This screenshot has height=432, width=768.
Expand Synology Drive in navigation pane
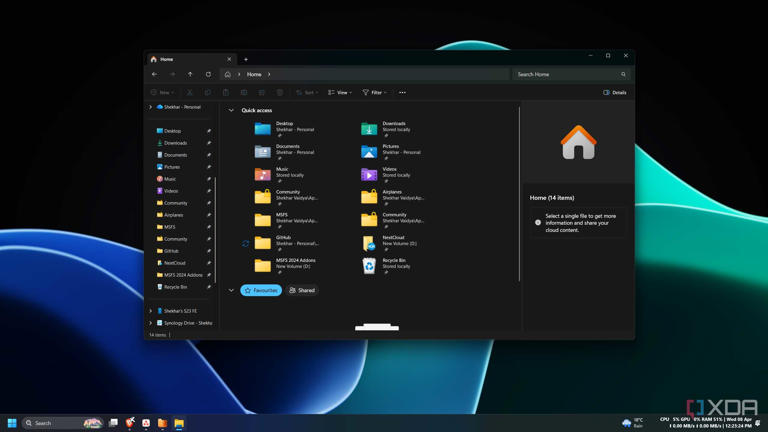coord(151,323)
